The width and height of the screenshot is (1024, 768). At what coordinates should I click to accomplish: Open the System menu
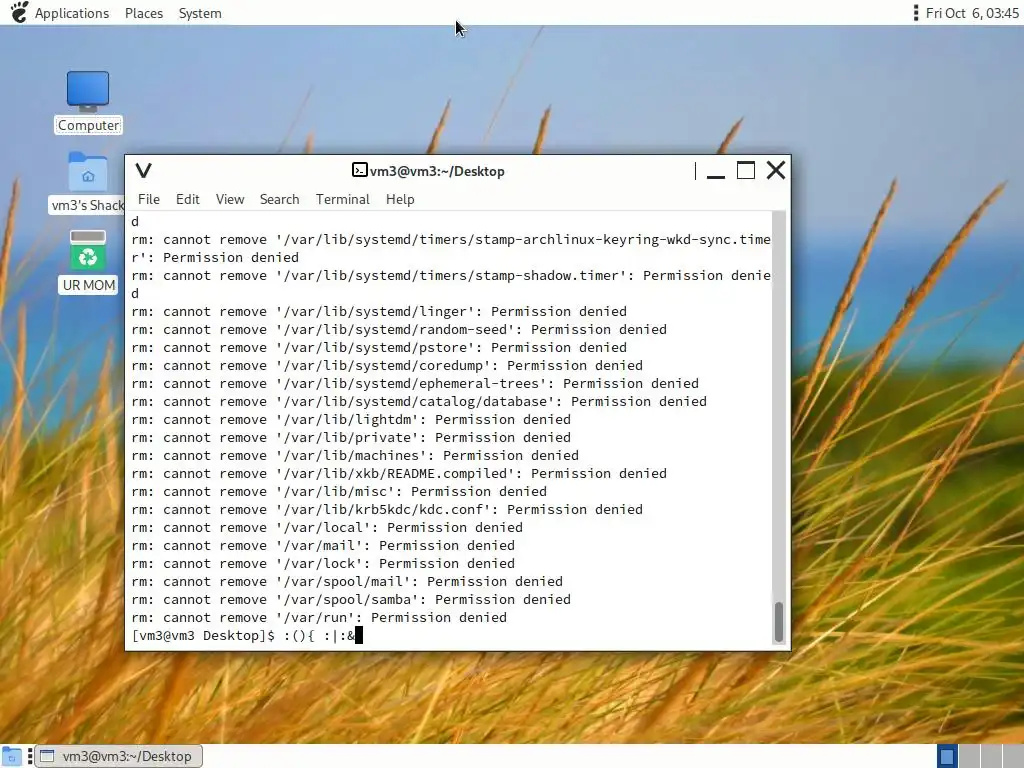point(200,13)
